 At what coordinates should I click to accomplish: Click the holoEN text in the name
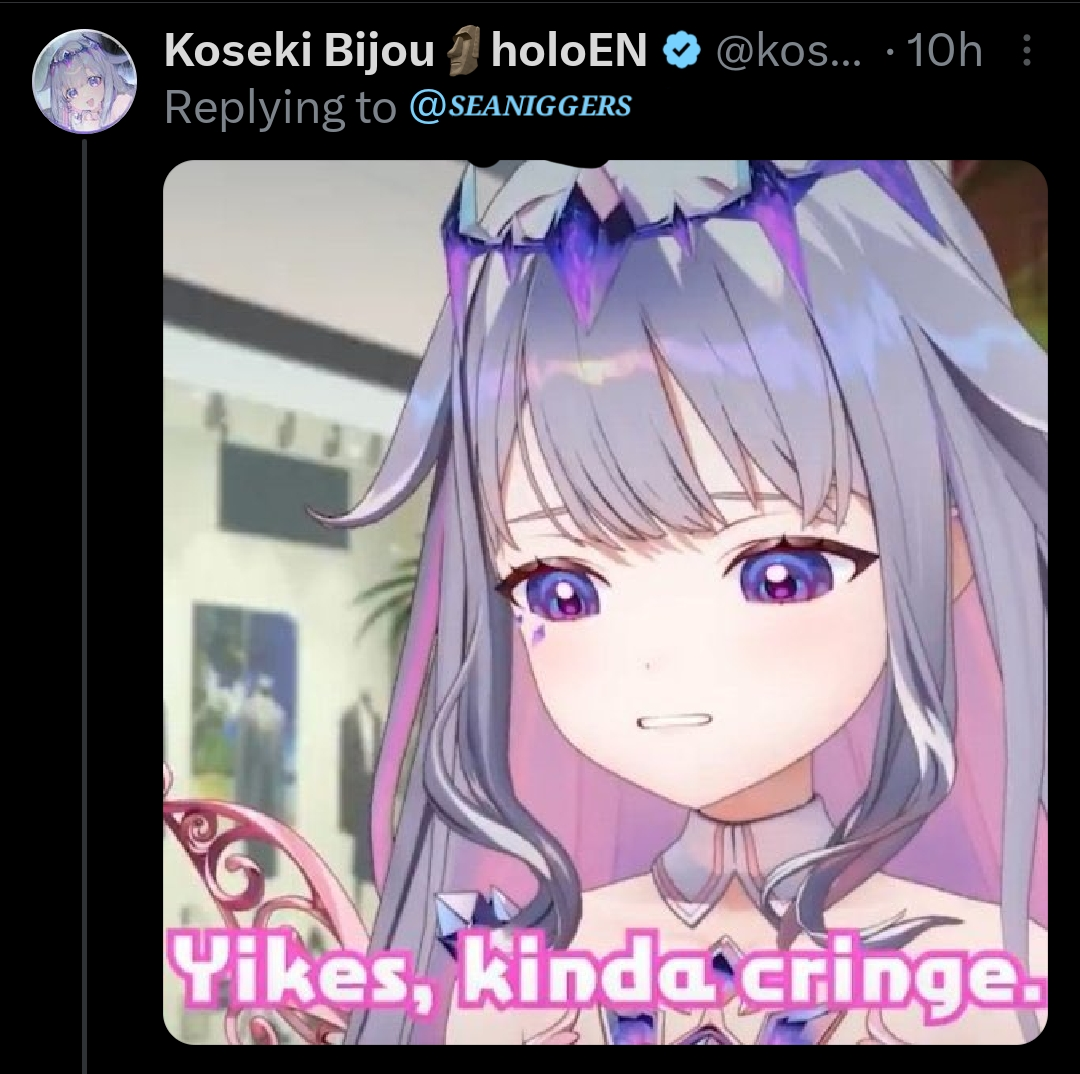coord(569,51)
